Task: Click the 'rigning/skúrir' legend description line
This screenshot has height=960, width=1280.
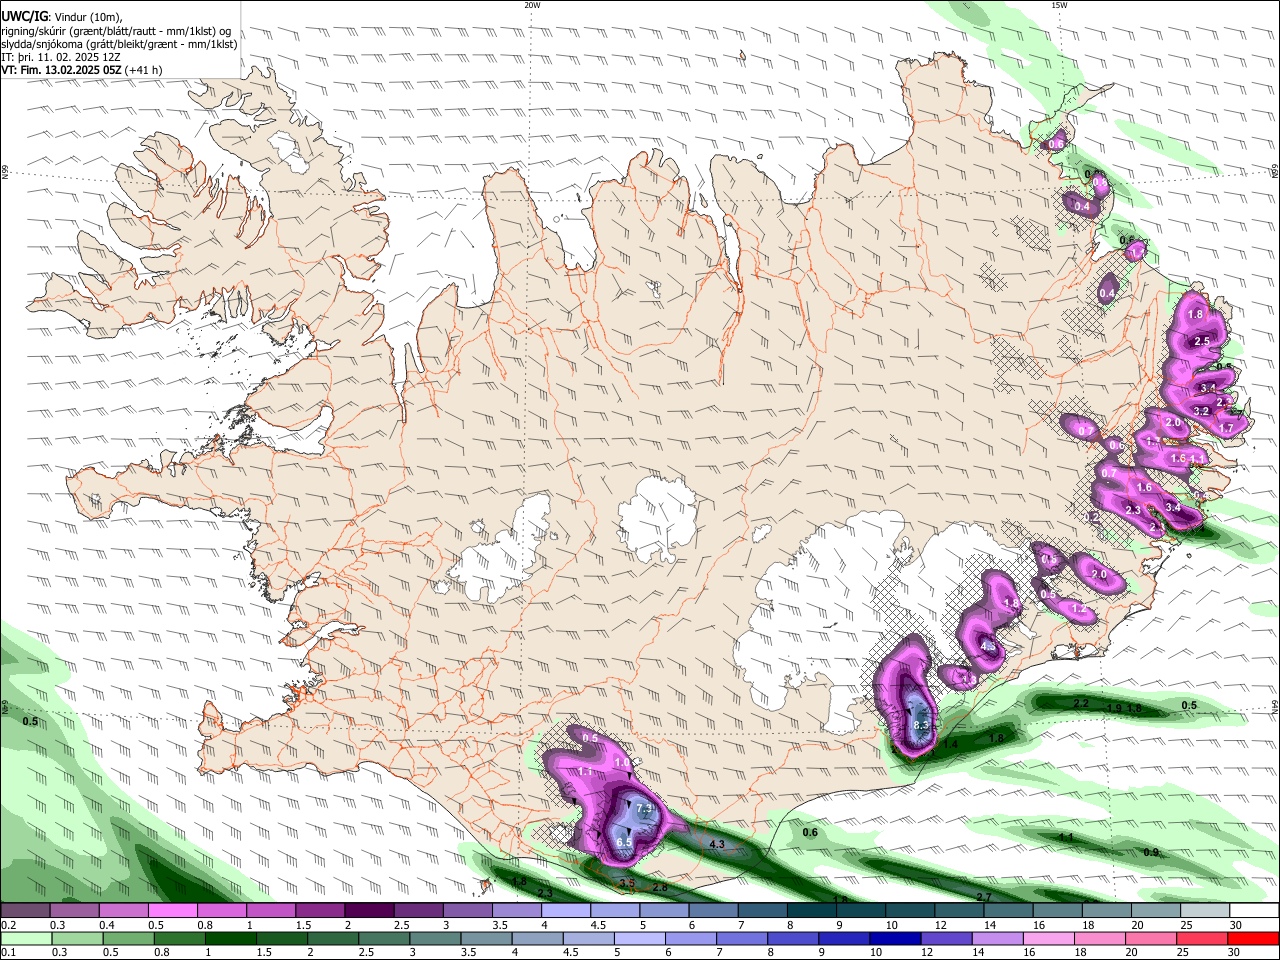Action: 115,31
